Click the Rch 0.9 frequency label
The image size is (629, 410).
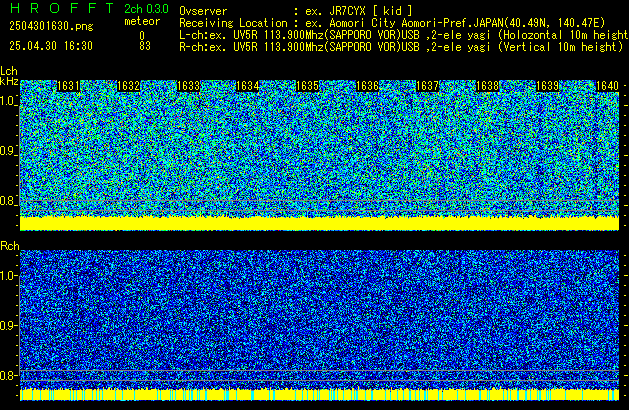(8, 325)
